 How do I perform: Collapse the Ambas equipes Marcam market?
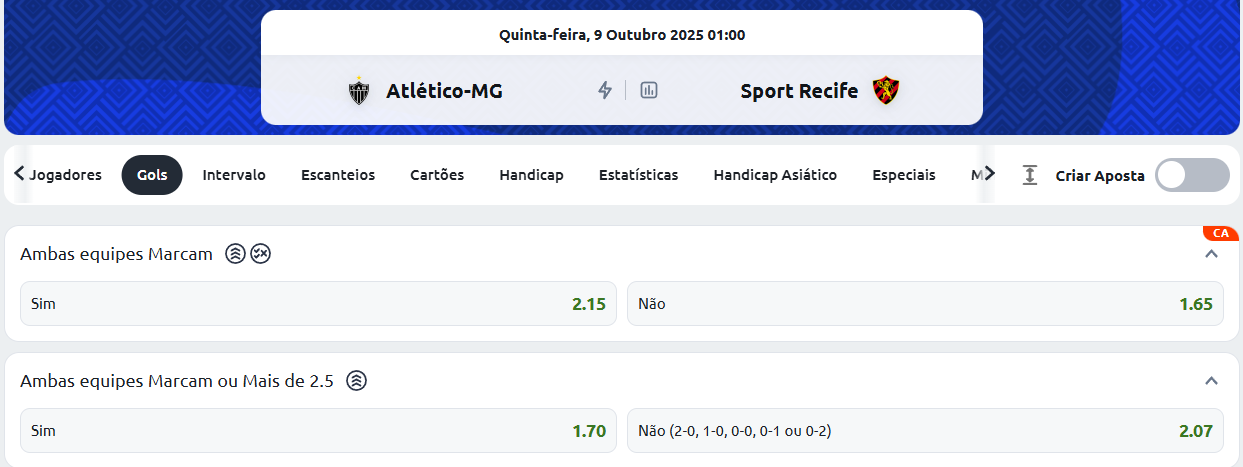coord(1212,254)
